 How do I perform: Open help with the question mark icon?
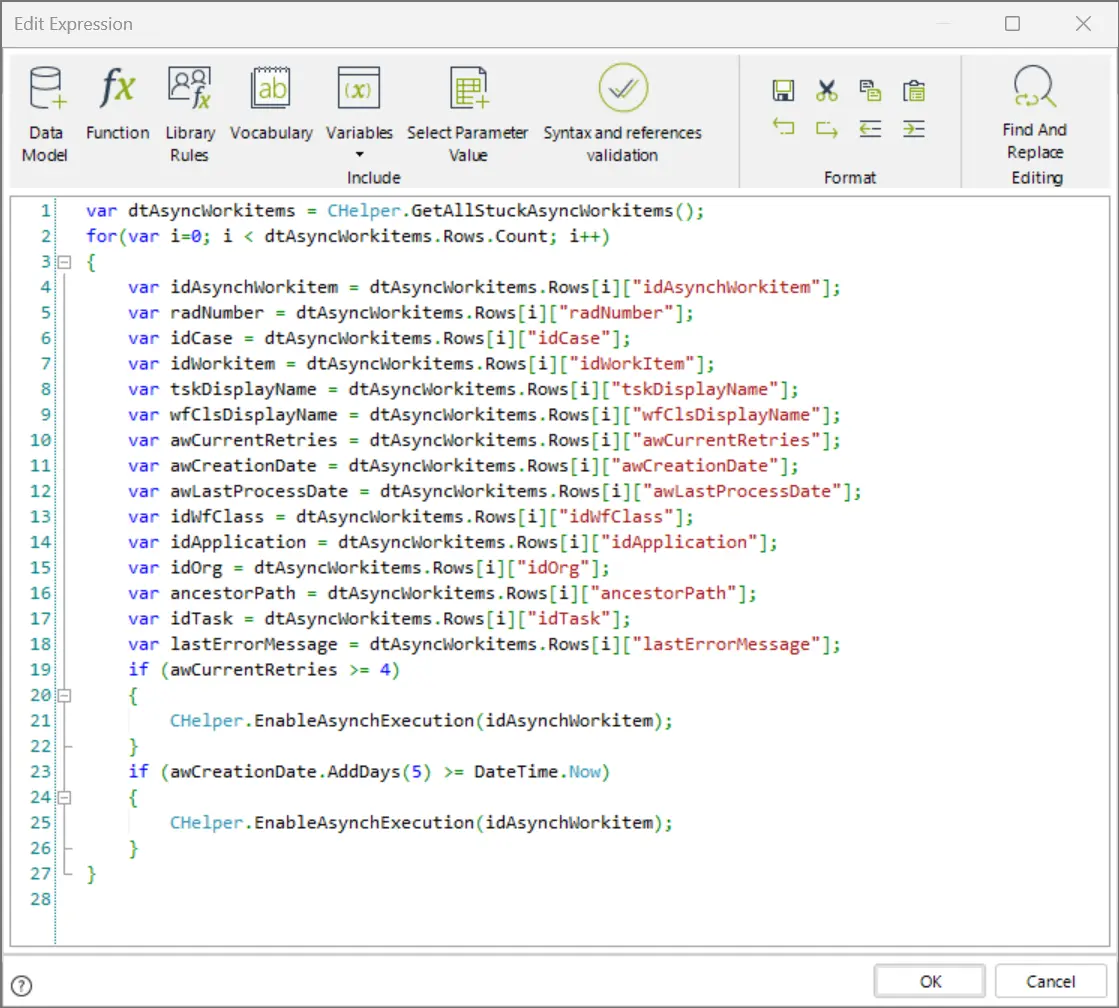[22, 986]
